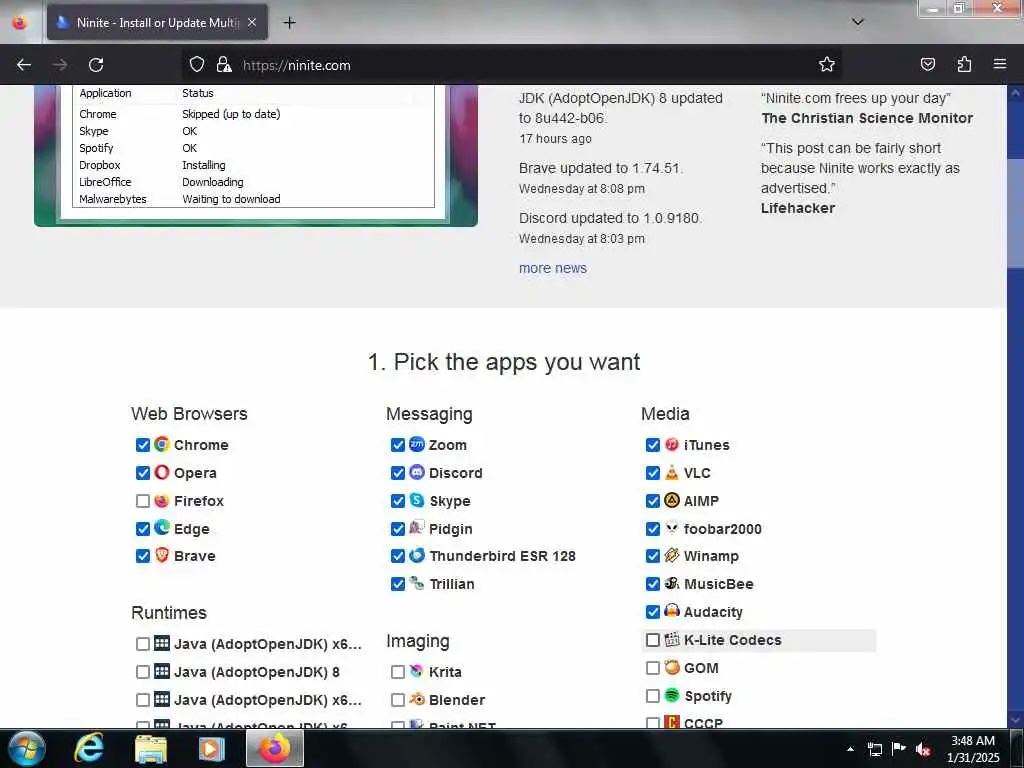This screenshot has height=768, width=1024.
Task: Reload the current page
Action: coord(96,65)
